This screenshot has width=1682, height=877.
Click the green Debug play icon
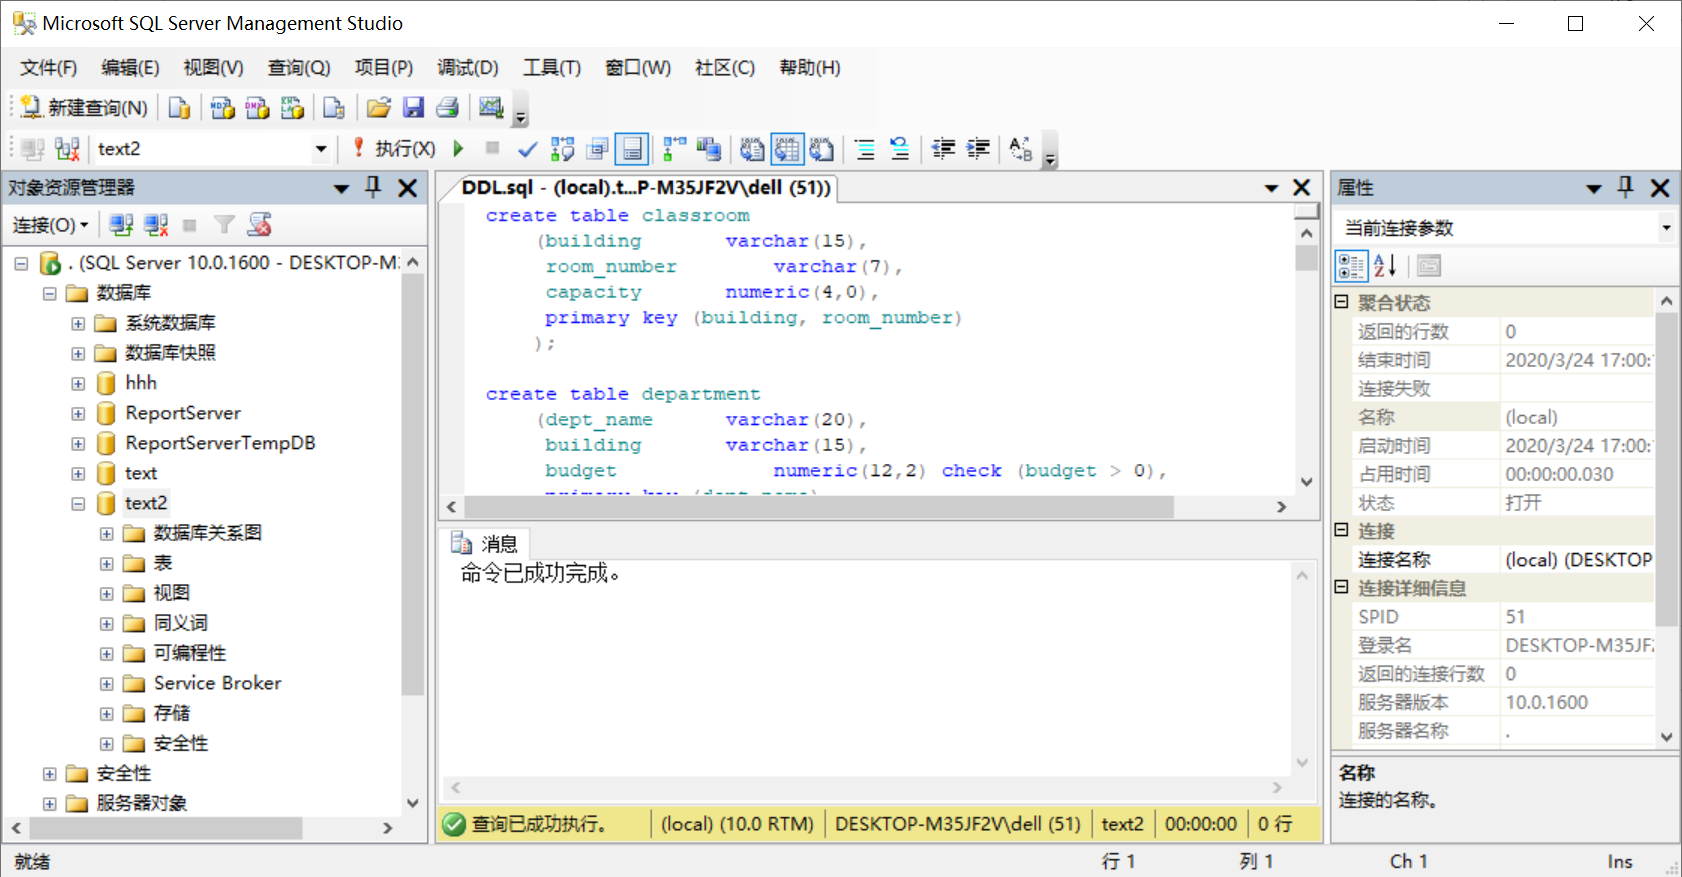coord(459,149)
